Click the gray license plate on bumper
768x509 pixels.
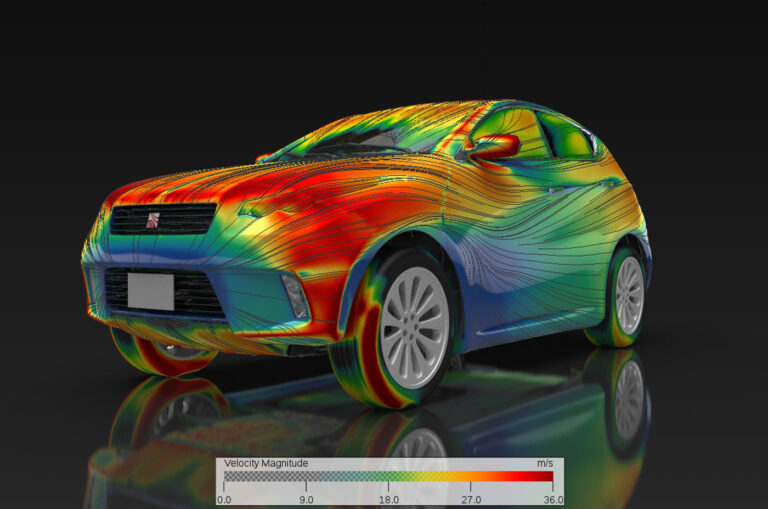[151, 291]
